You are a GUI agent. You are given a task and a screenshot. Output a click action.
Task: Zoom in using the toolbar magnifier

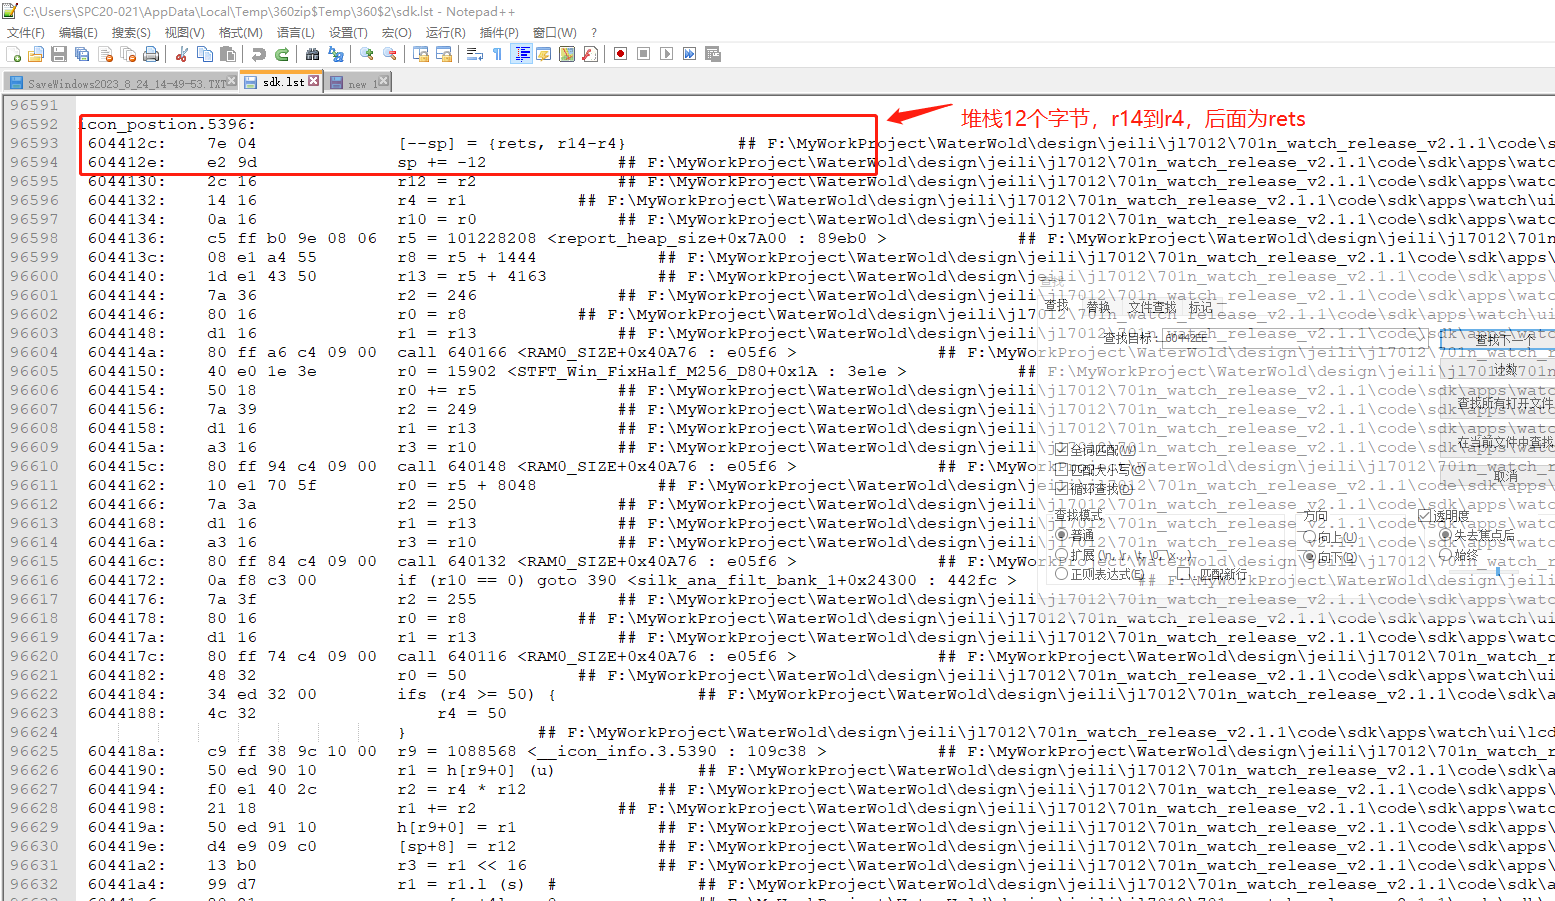point(367,54)
